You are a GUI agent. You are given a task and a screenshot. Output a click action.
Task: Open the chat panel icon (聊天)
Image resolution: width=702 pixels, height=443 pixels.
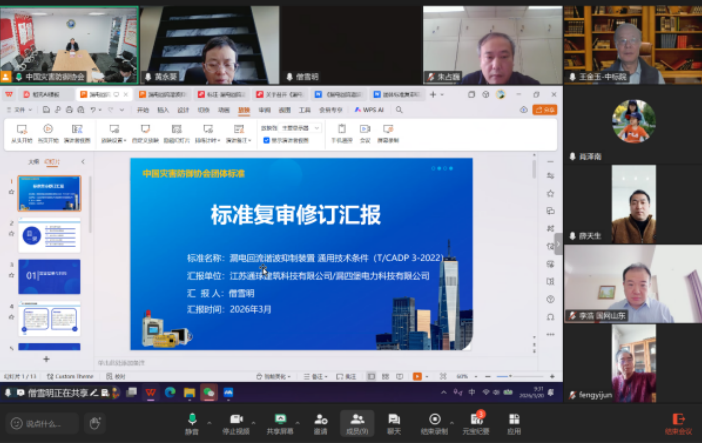click(394, 419)
